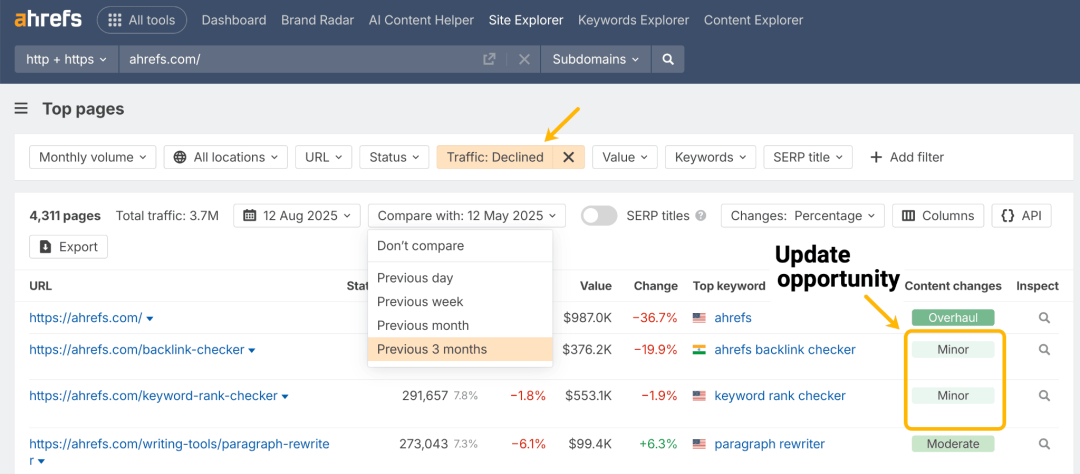This screenshot has width=1080, height=474.
Task: Open the Monthly volume filter
Action: coord(93,157)
